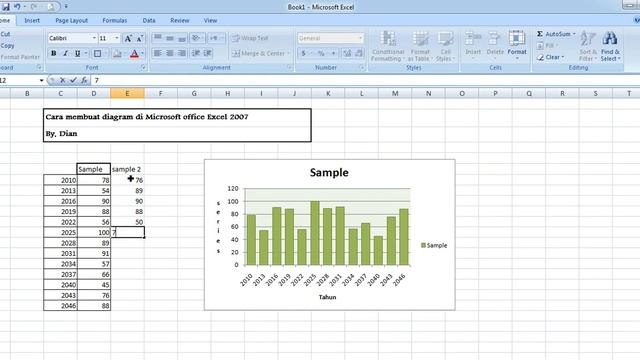Viewport: 640px width, 360px height.
Task: Toggle Italic formatting
Action: coord(65,53)
